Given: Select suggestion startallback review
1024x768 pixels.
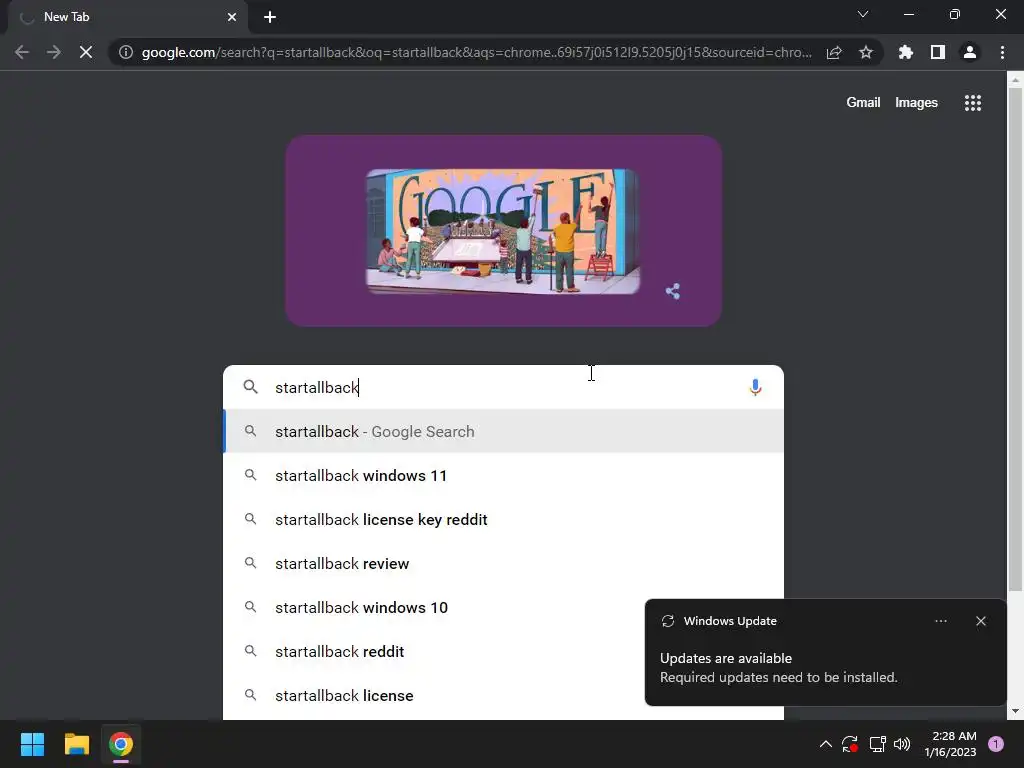Looking at the screenshot, I should 503,564.
